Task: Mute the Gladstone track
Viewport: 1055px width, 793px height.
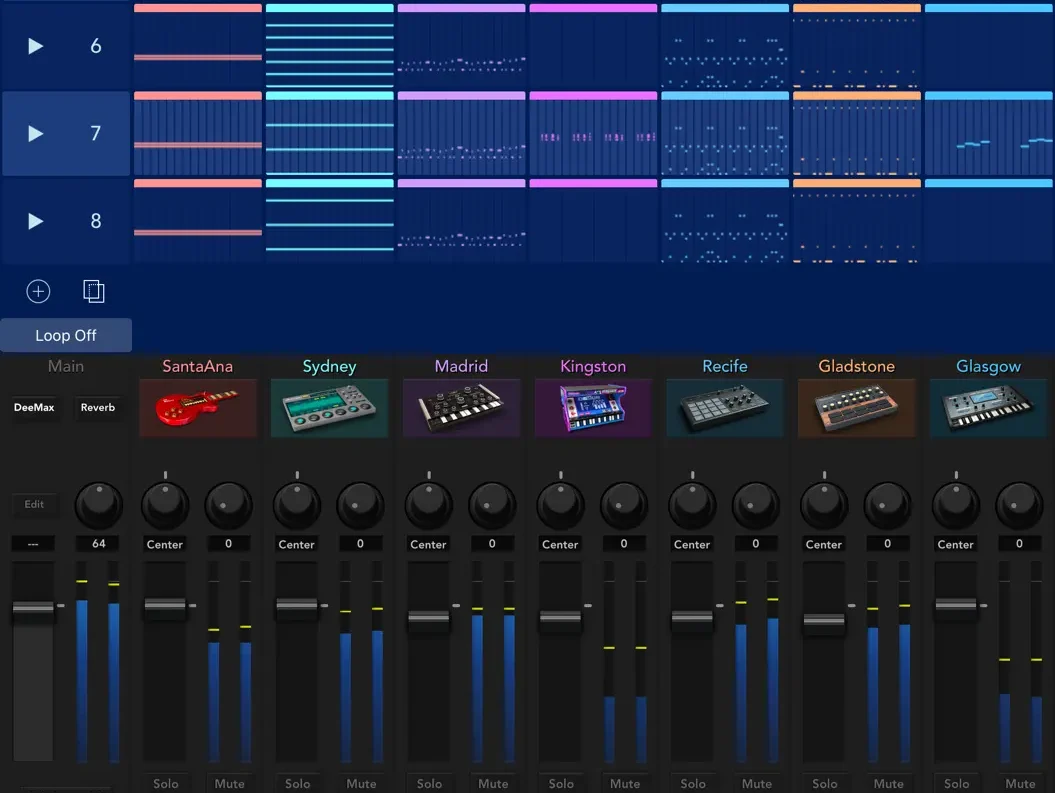Action: coord(889,784)
